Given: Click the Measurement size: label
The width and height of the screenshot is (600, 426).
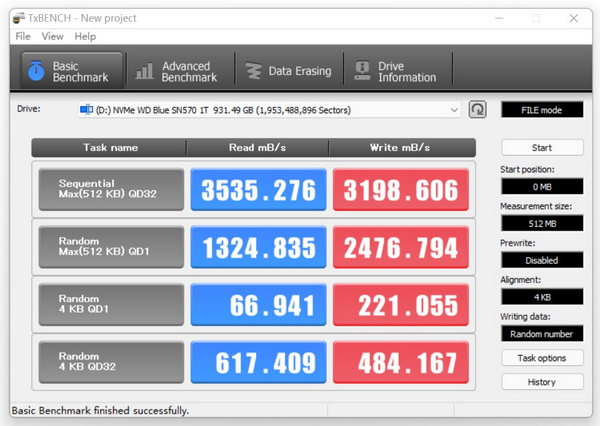Looking at the screenshot, I should pyautogui.click(x=536, y=206).
